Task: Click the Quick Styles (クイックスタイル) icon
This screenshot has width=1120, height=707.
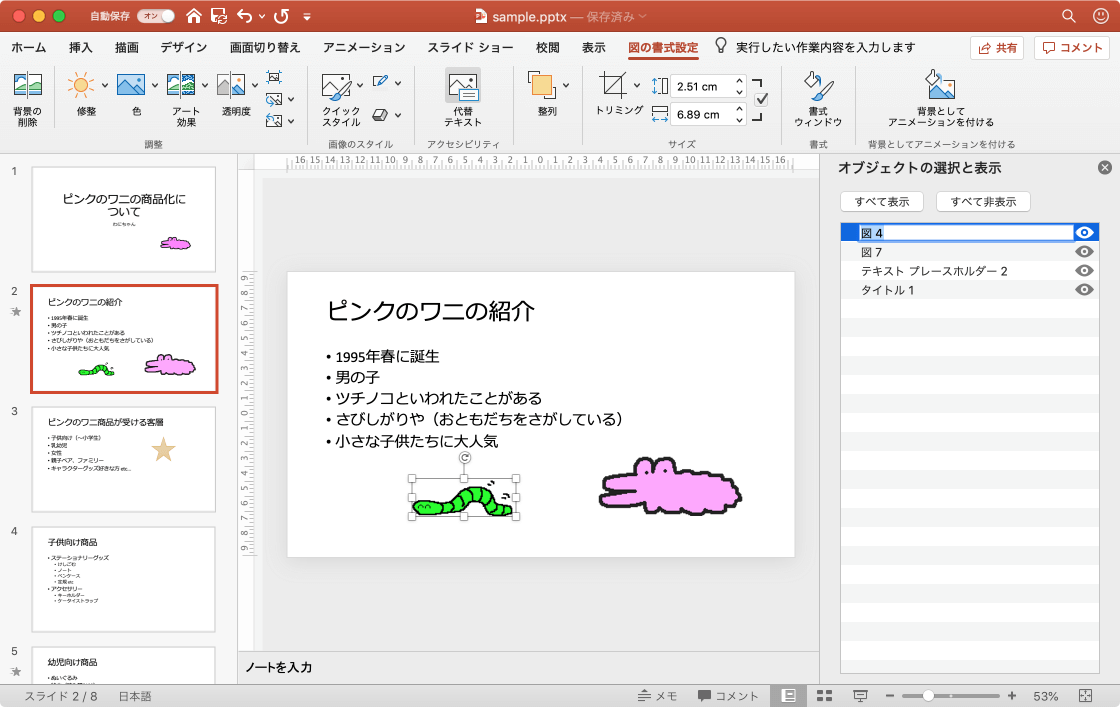Action: pyautogui.click(x=338, y=87)
